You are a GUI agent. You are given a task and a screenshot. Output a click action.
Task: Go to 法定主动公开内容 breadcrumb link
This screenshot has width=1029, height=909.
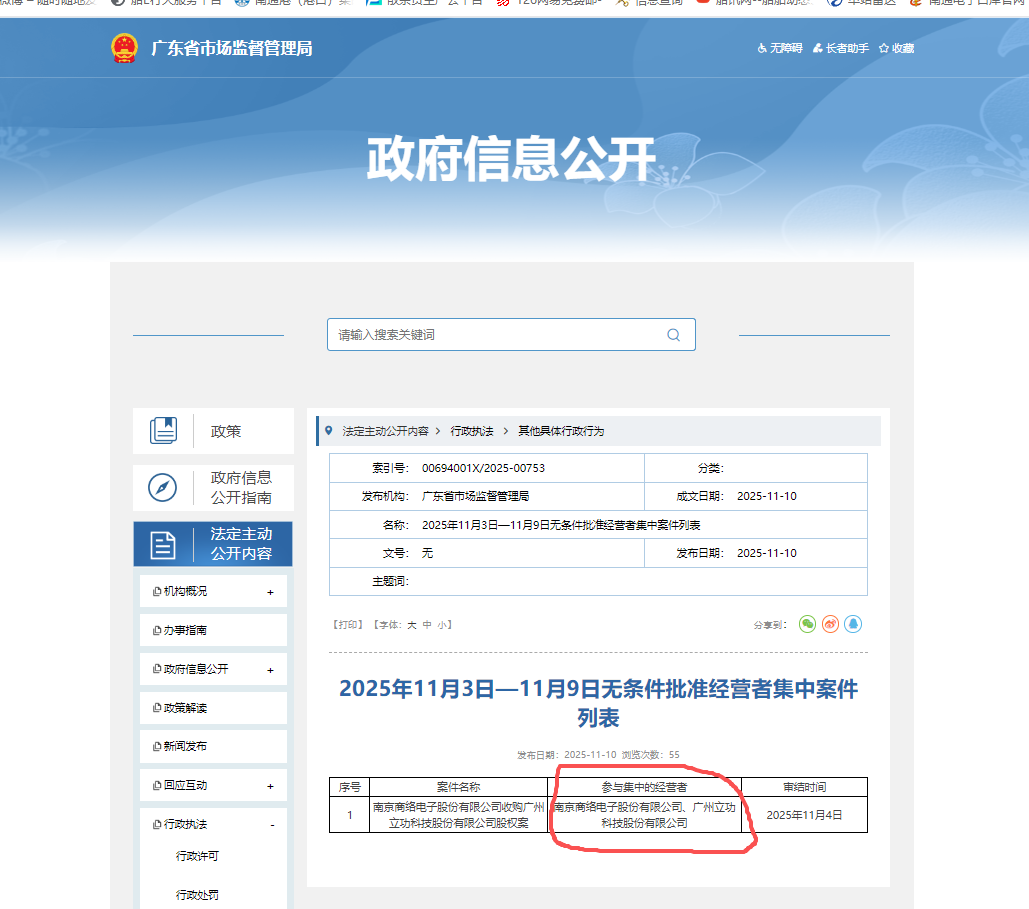tap(385, 431)
